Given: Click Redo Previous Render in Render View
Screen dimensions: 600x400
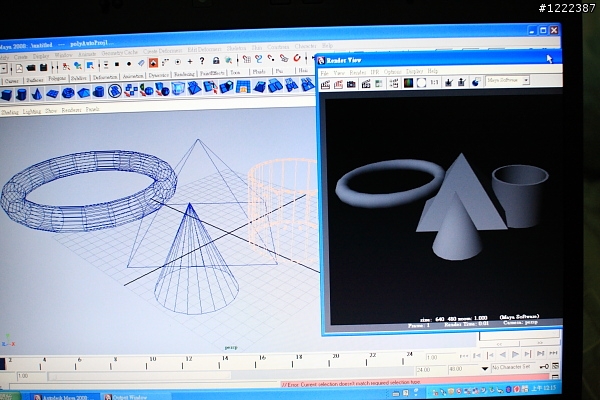Looking at the screenshot, I should click(x=325, y=84).
